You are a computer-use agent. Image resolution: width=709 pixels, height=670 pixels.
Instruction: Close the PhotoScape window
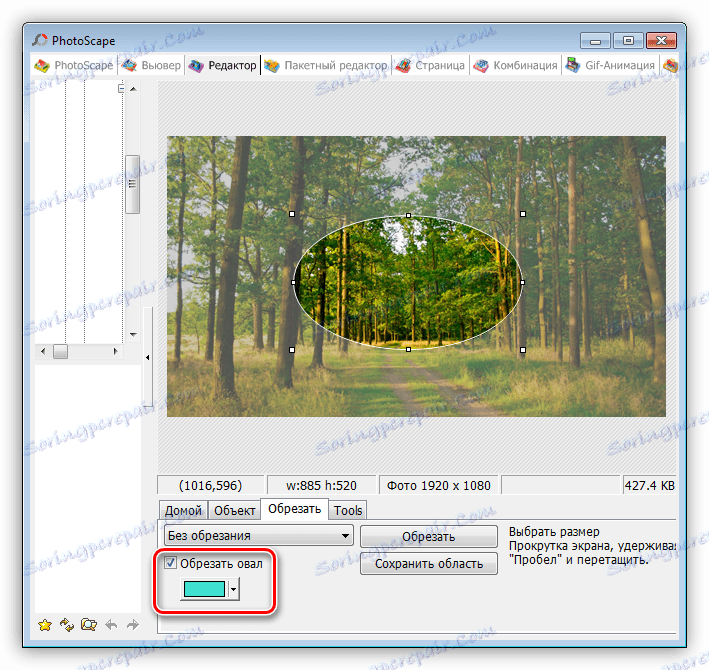[661, 41]
